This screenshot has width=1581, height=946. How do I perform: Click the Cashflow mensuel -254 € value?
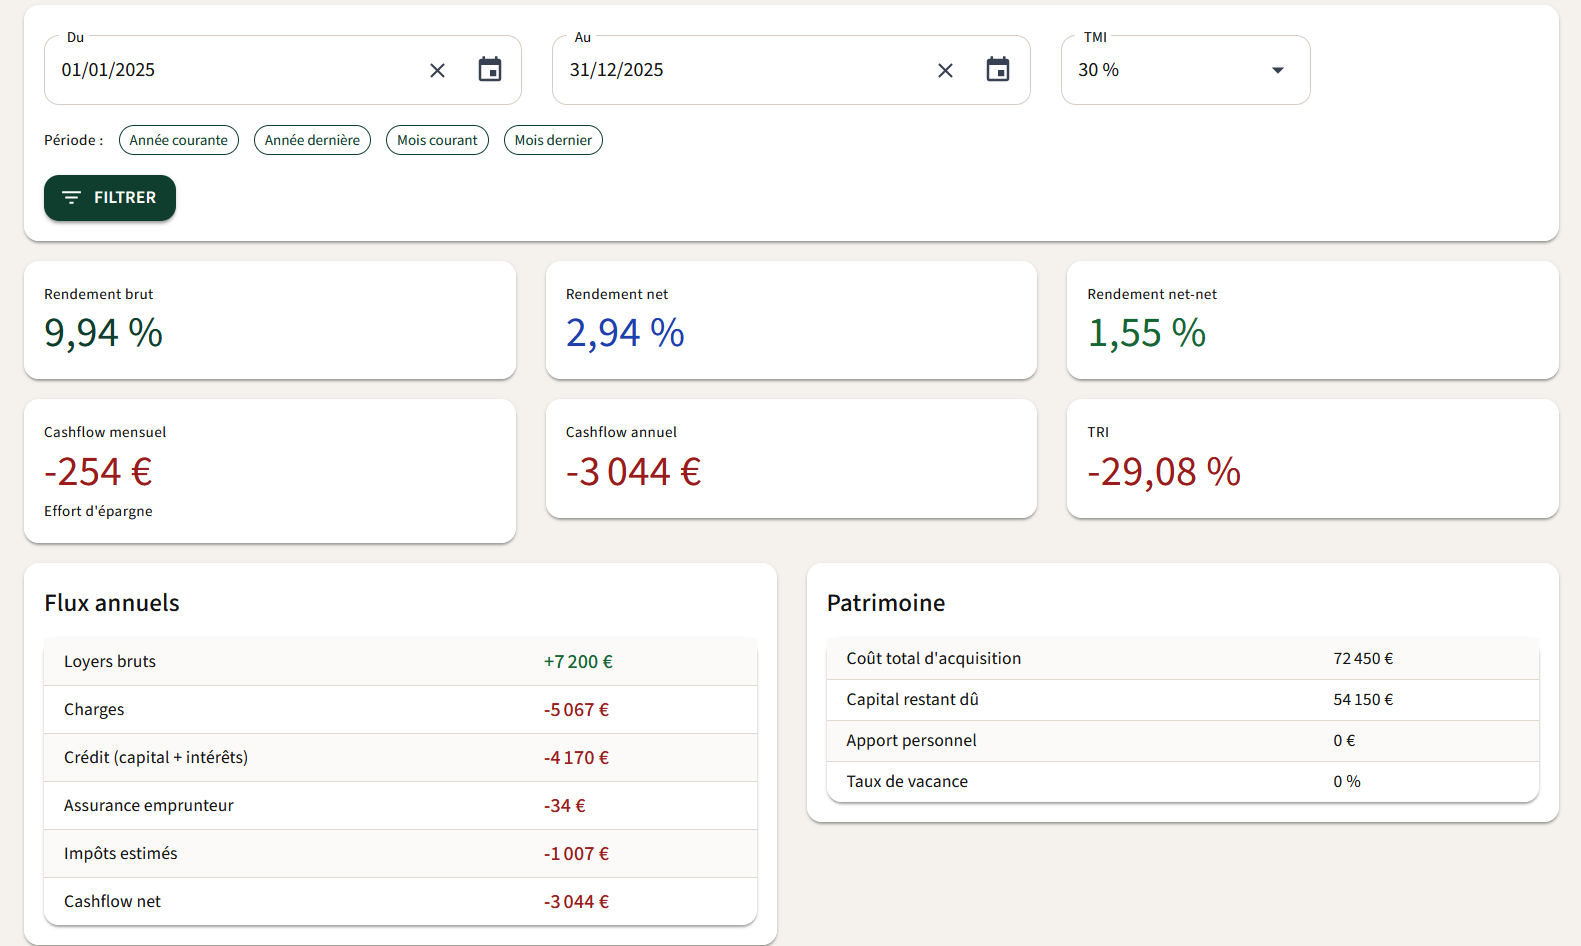[x=98, y=472]
